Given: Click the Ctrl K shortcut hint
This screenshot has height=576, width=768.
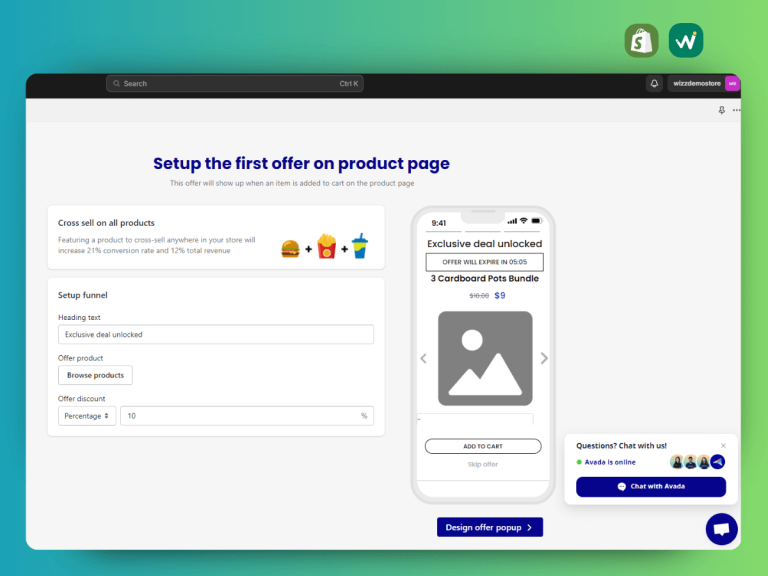Looking at the screenshot, I should coord(349,84).
